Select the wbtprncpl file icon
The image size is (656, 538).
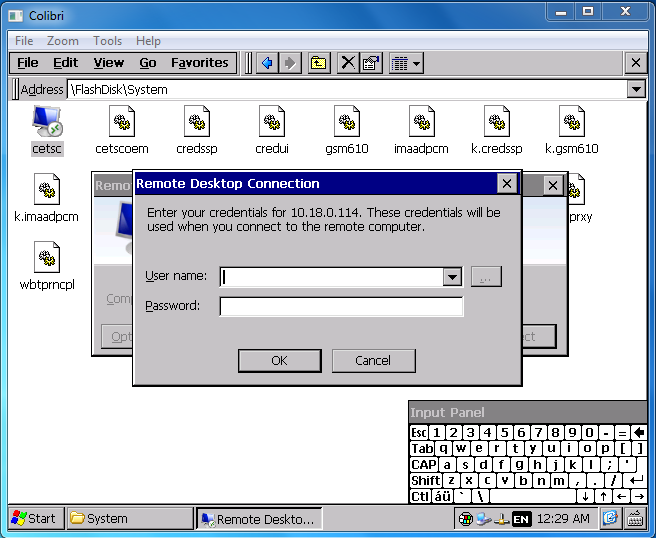coord(47,266)
